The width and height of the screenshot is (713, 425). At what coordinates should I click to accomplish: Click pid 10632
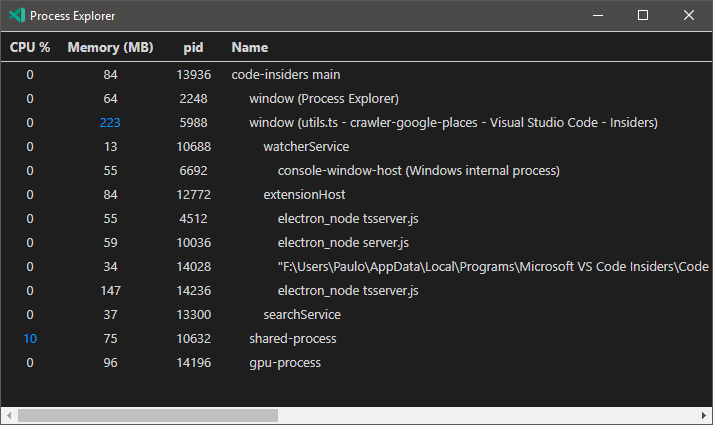(194, 339)
